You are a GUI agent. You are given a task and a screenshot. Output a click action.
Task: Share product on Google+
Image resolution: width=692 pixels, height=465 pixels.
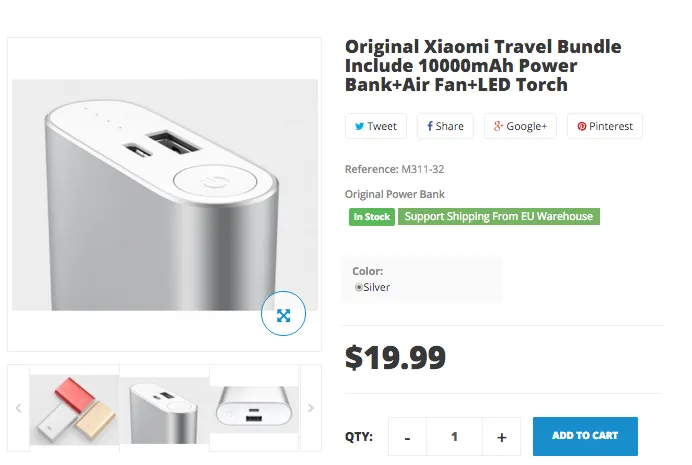tap(520, 126)
